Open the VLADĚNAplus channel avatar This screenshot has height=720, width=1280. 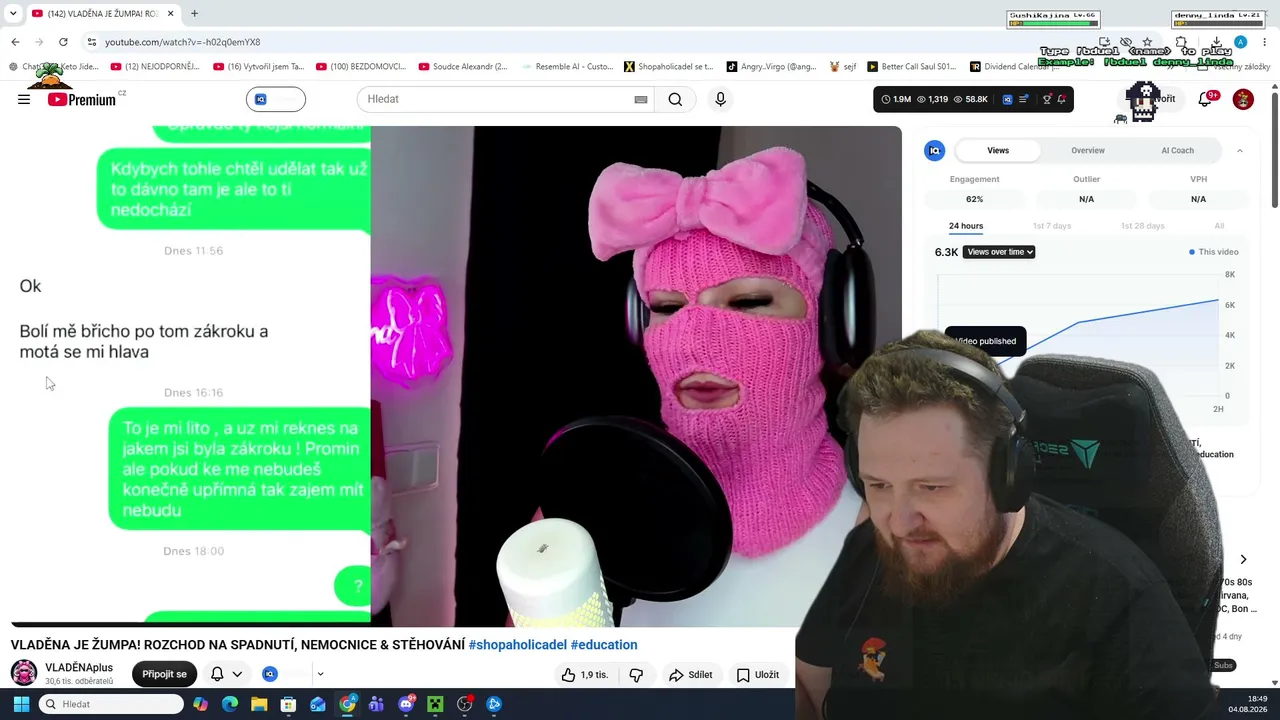pos(24,673)
